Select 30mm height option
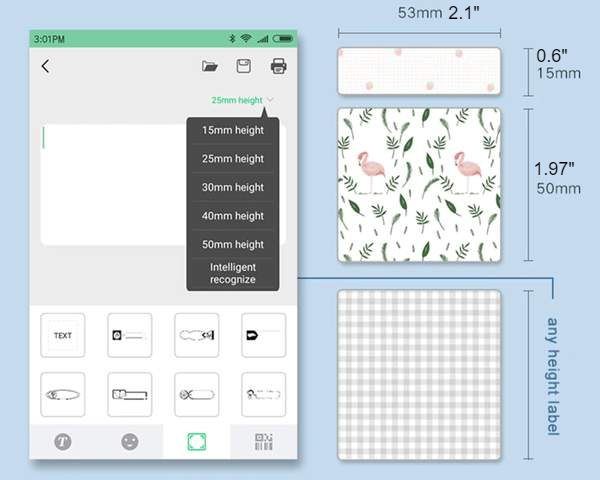The height and width of the screenshot is (480, 600). (x=233, y=187)
